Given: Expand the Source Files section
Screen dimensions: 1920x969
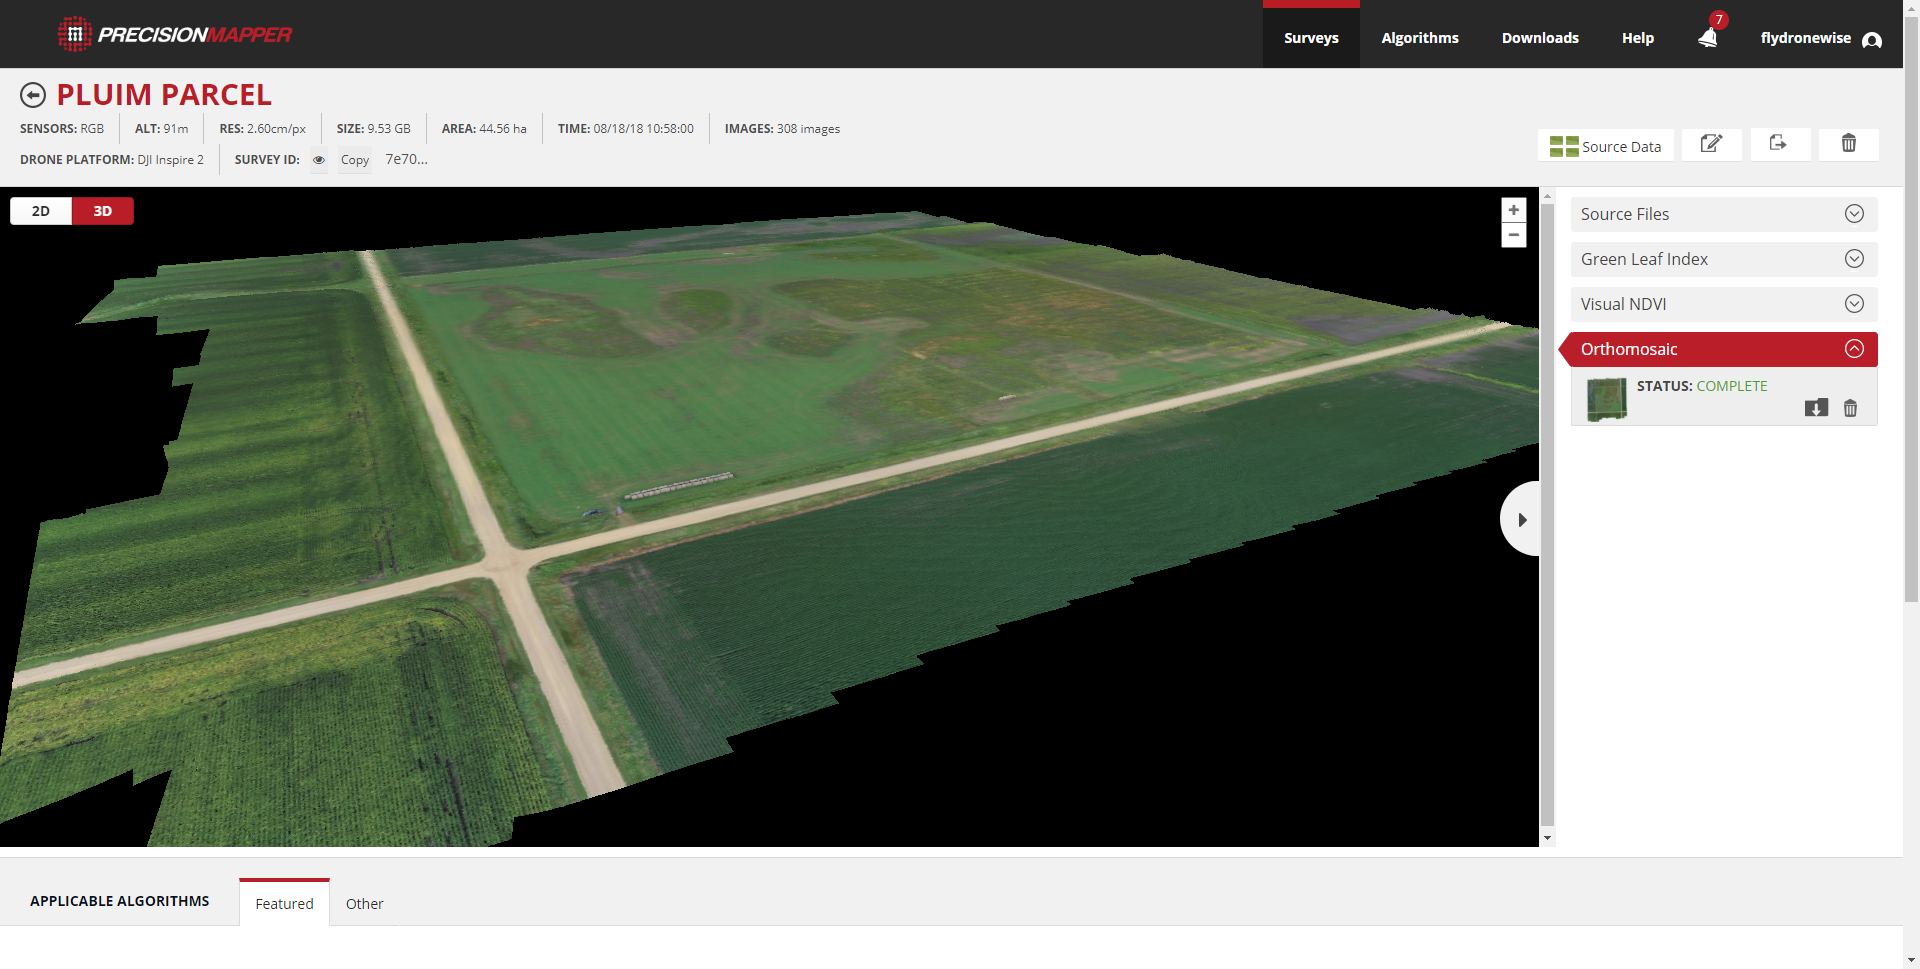Looking at the screenshot, I should [x=1724, y=214].
